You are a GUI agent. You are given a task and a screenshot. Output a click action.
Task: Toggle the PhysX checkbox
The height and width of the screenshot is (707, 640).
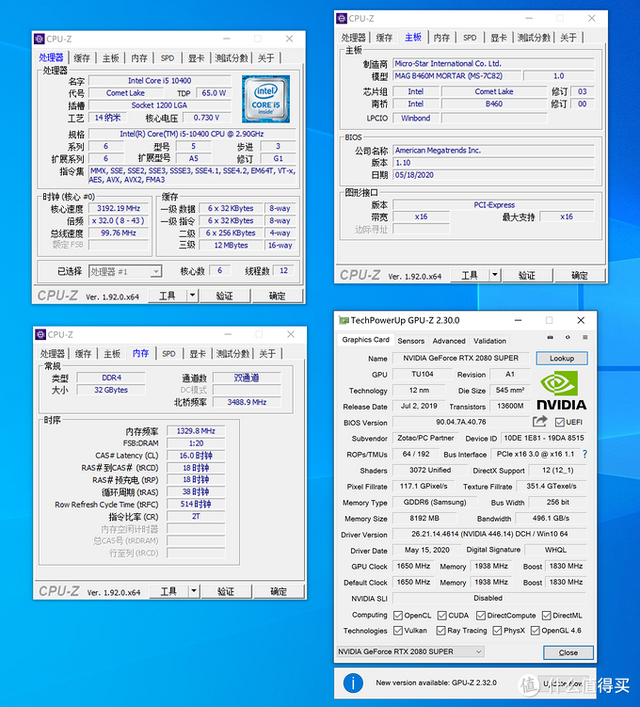click(x=497, y=630)
